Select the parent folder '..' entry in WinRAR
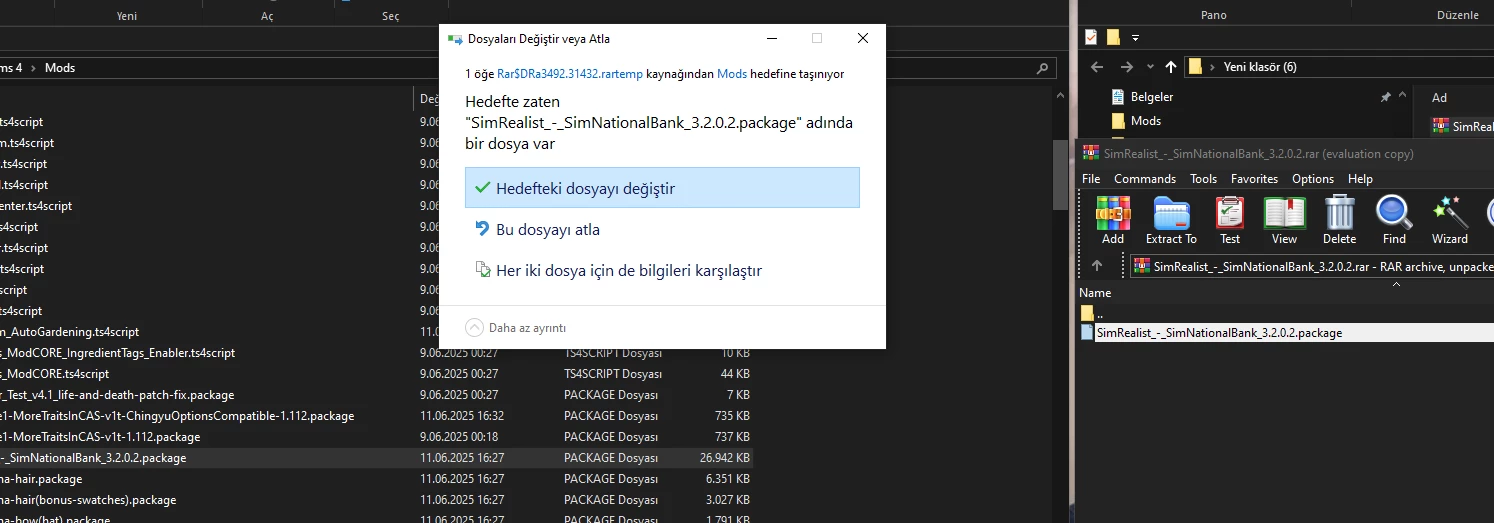Viewport: 1494px width, 523px height. click(x=1092, y=313)
